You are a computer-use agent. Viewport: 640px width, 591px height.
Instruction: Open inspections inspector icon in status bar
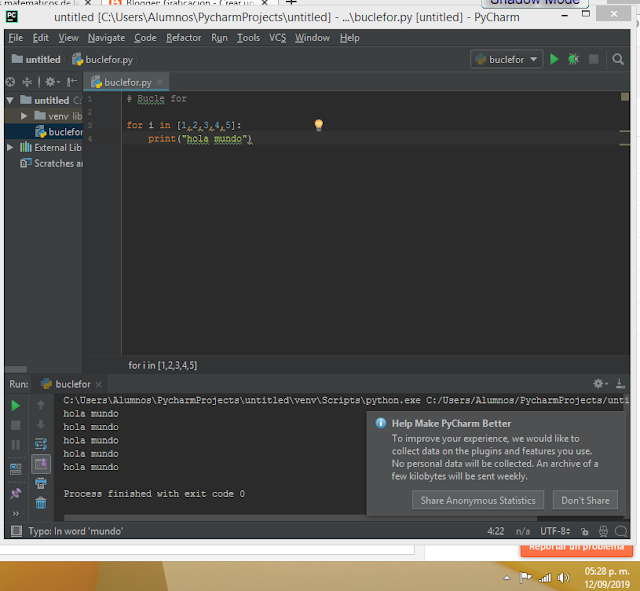pos(603,531)
